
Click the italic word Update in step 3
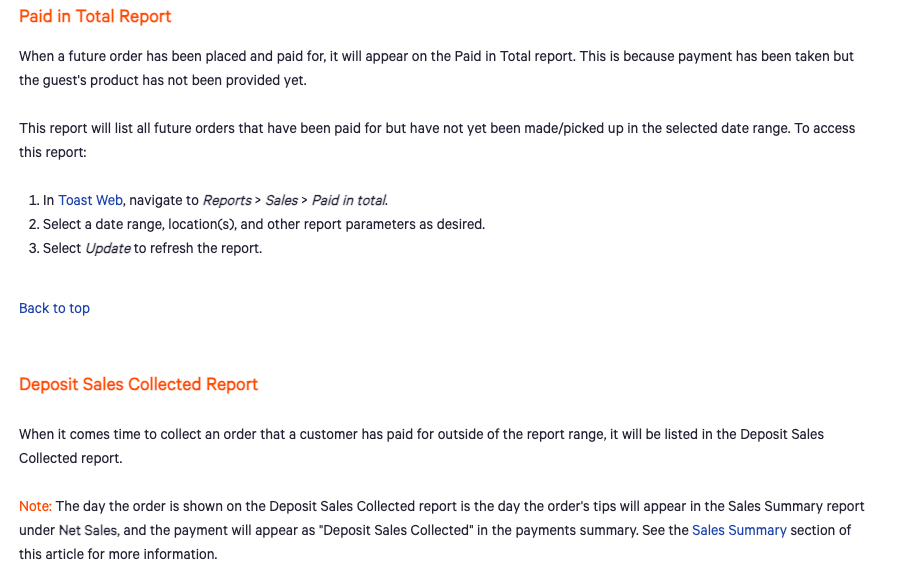click(108, 248)
